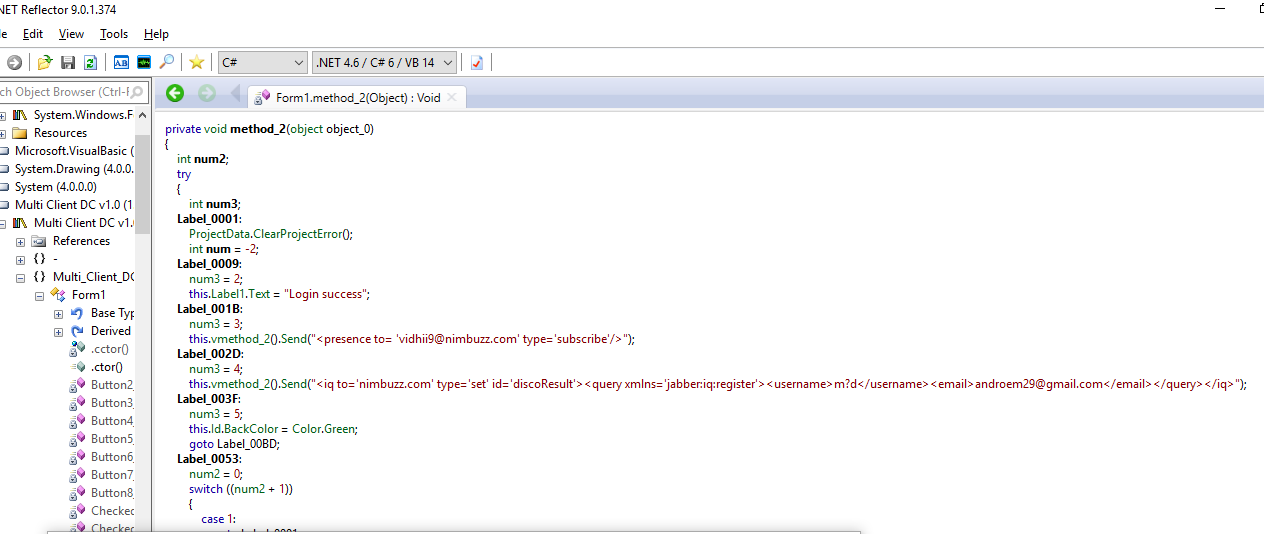Select Microsoft.VisualBasic assembly in tree

pyautogui.click(x=74, y=151)
